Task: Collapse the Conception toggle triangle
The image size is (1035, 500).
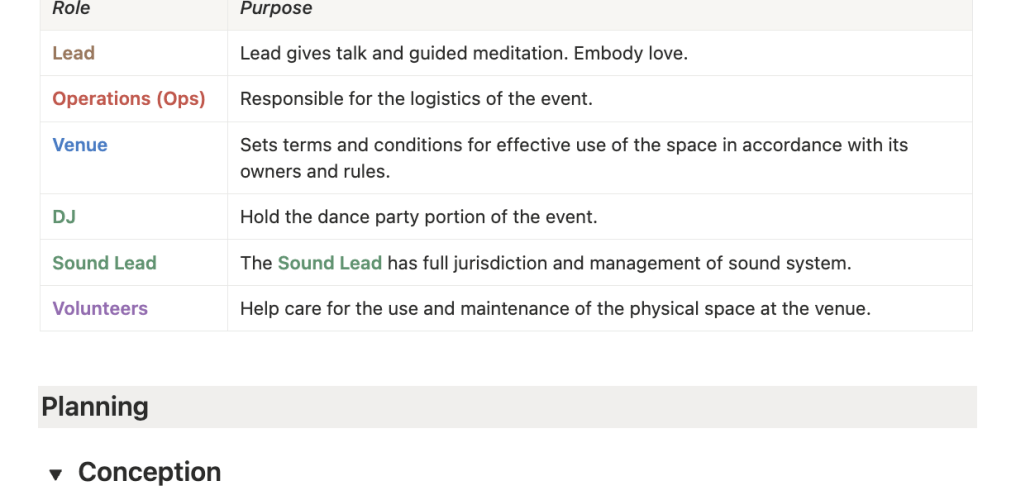Action: (56, 474)
